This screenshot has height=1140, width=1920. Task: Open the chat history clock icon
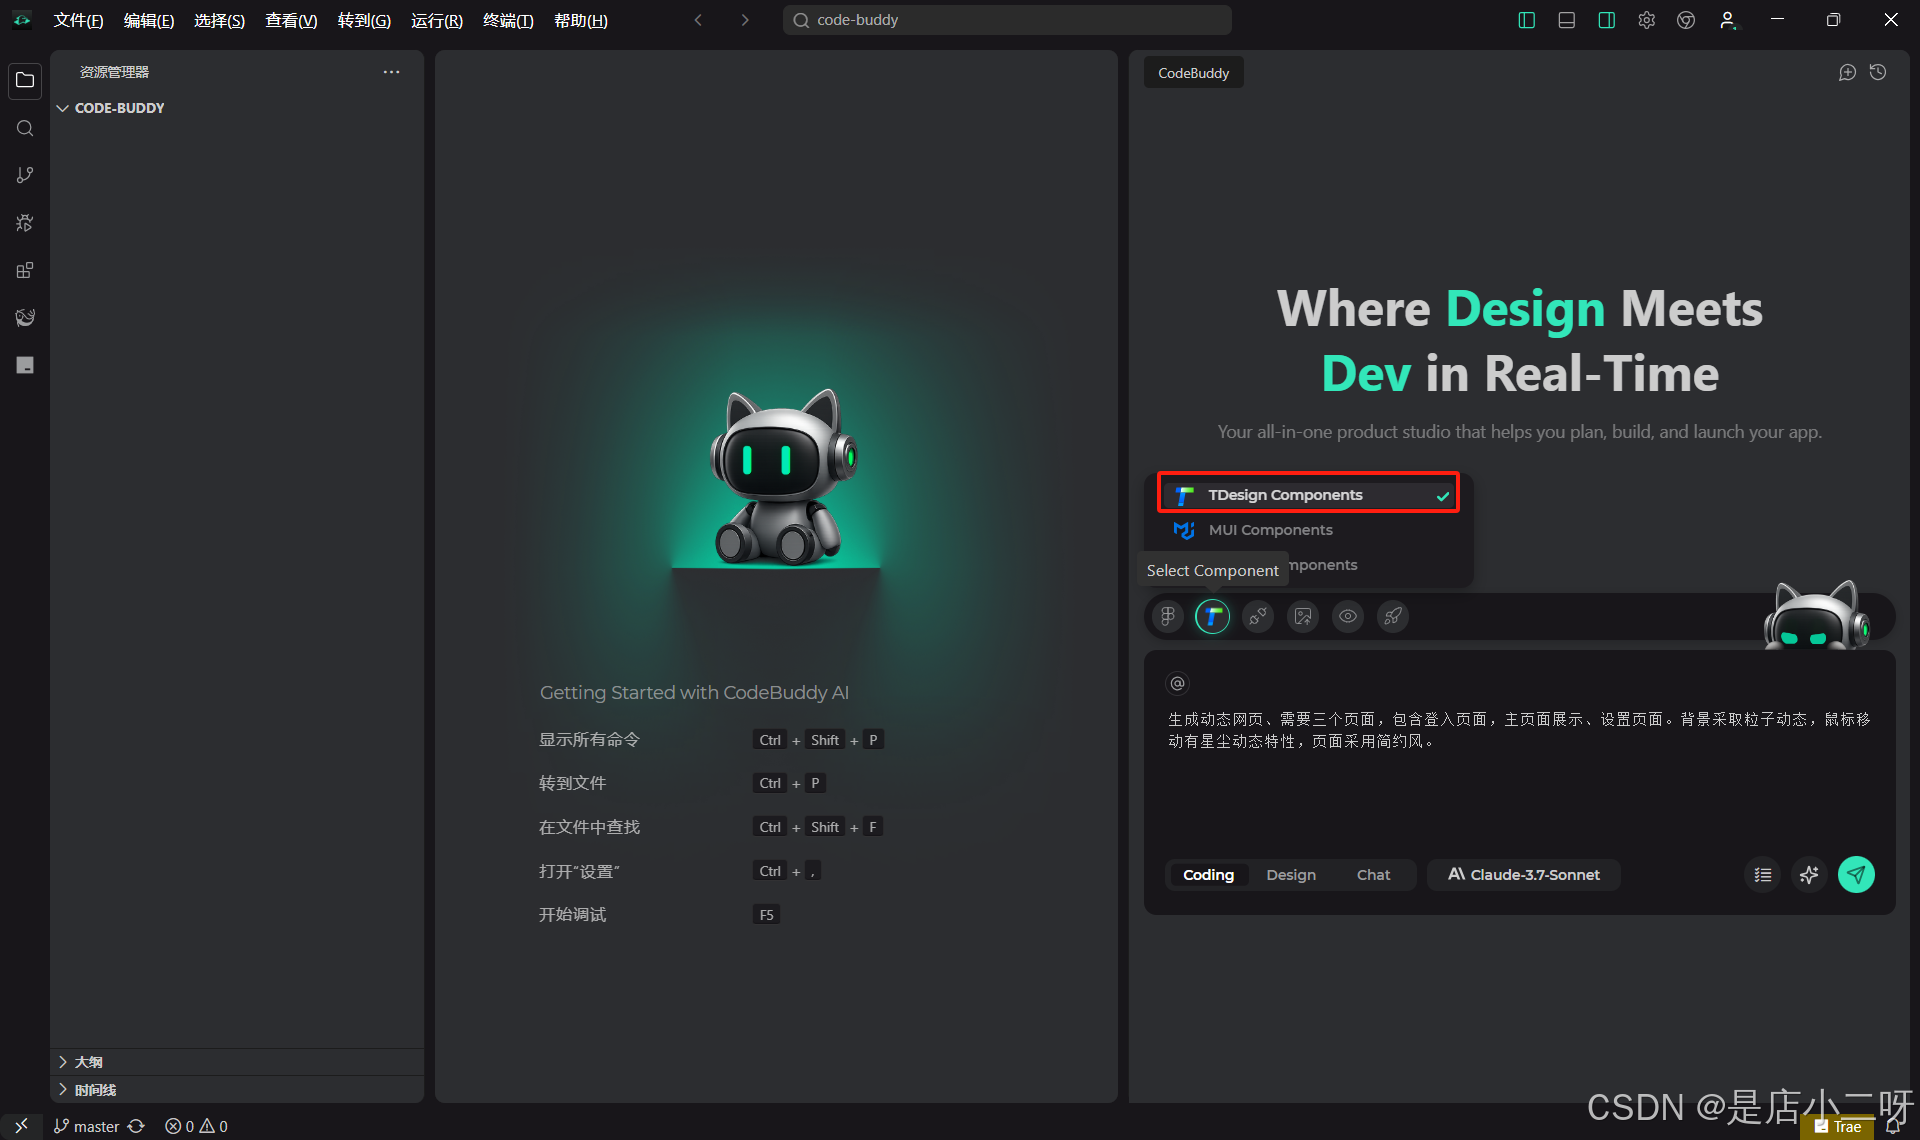pos(1879,73)
